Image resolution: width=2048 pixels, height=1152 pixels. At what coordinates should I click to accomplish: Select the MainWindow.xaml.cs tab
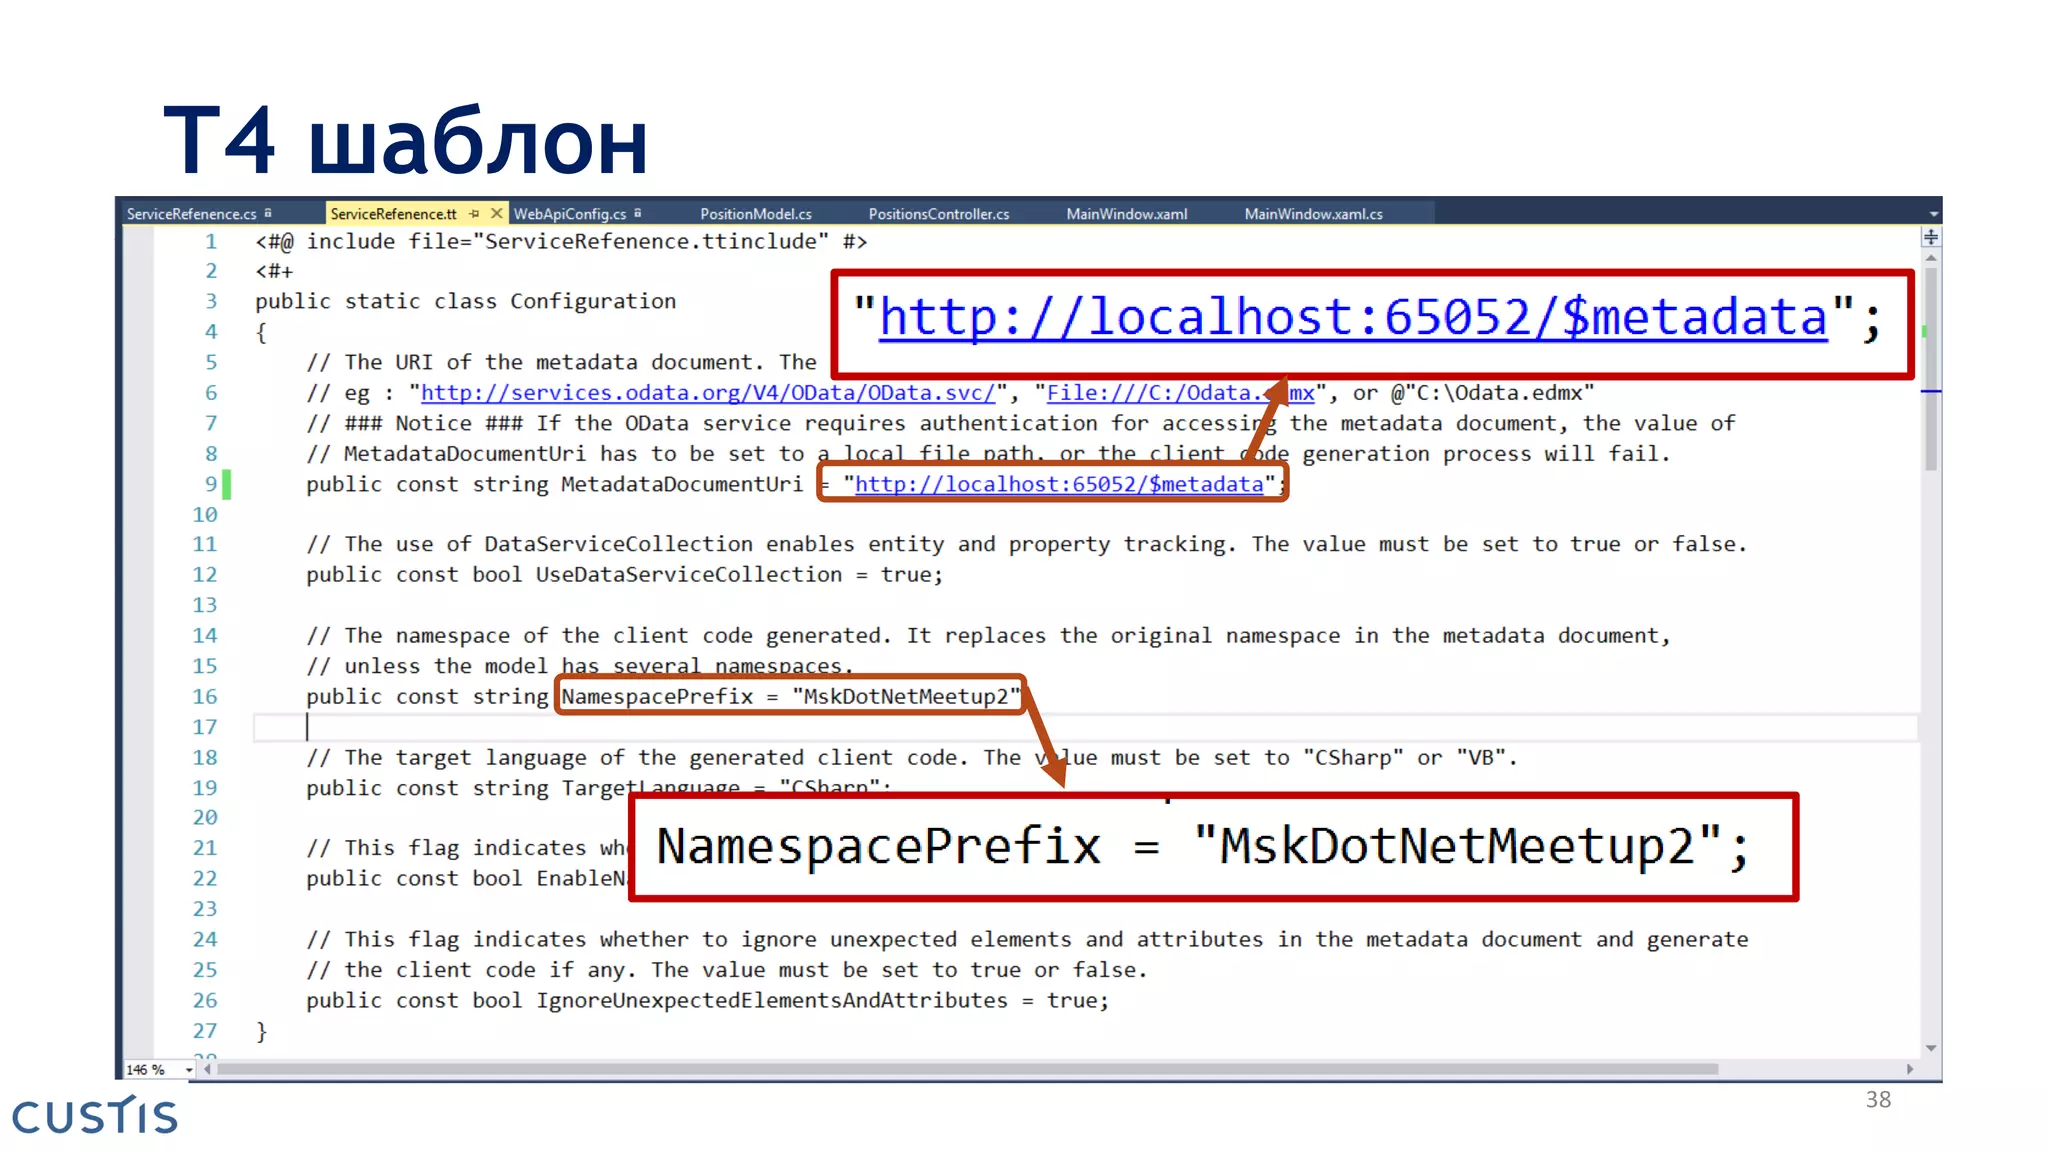pyautogui.click(x=1313, y=214)
